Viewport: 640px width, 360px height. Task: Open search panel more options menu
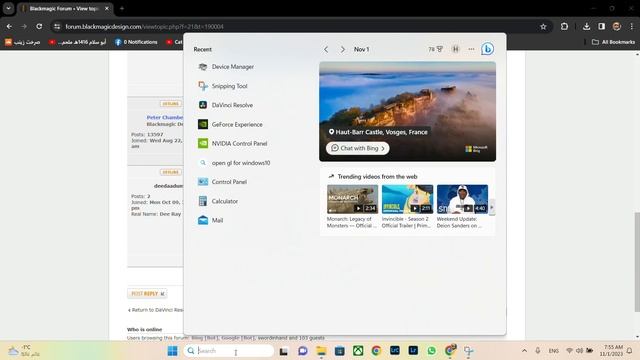(471, 49)
